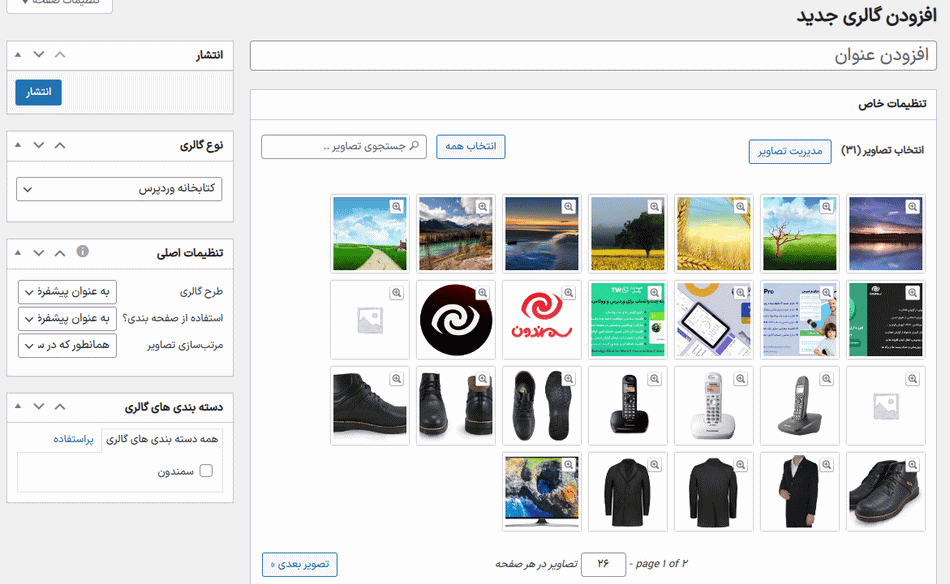Switch to پراستفاده categories tab
950x584 pixels.
73,439
